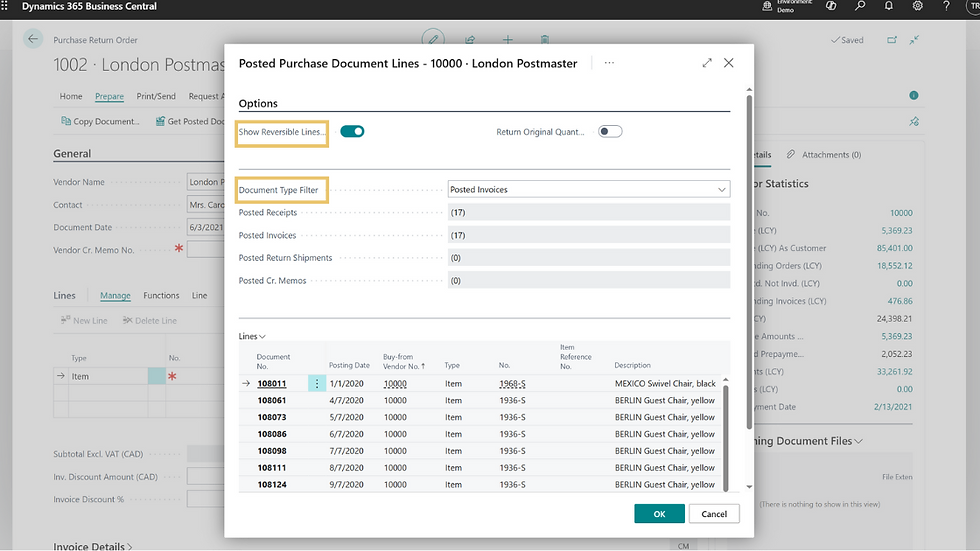Select row with document 108098
The image size is (980, 551).
[480, 451]
